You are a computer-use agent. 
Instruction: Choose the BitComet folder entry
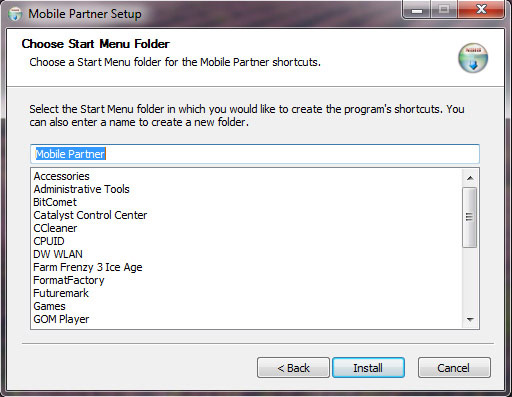click(55, 202)
